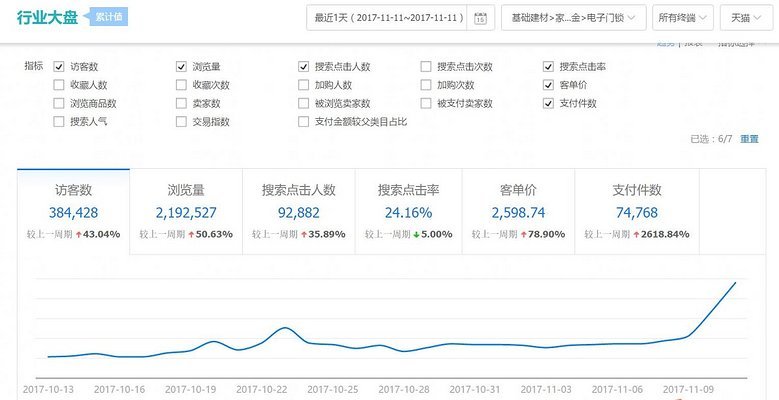Click the date range field 最近1天
779x400 pixels.
[x=386, y=18]
